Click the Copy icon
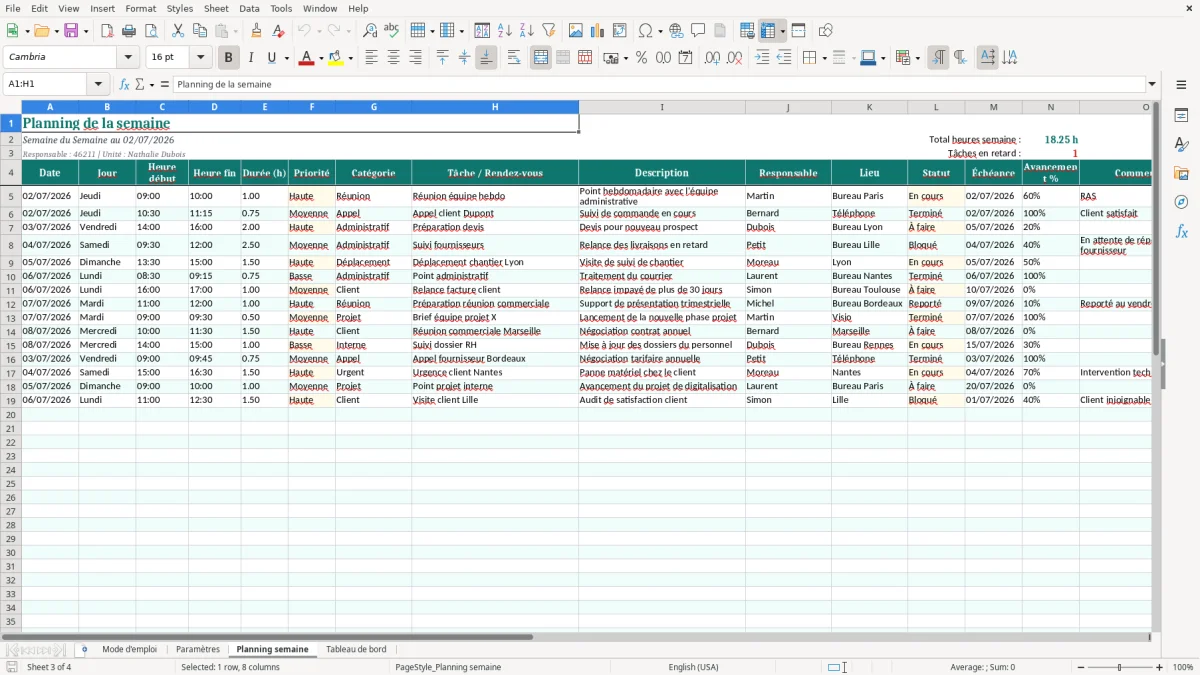This screenshot has height=675, width=1200. tap(200, 31)
